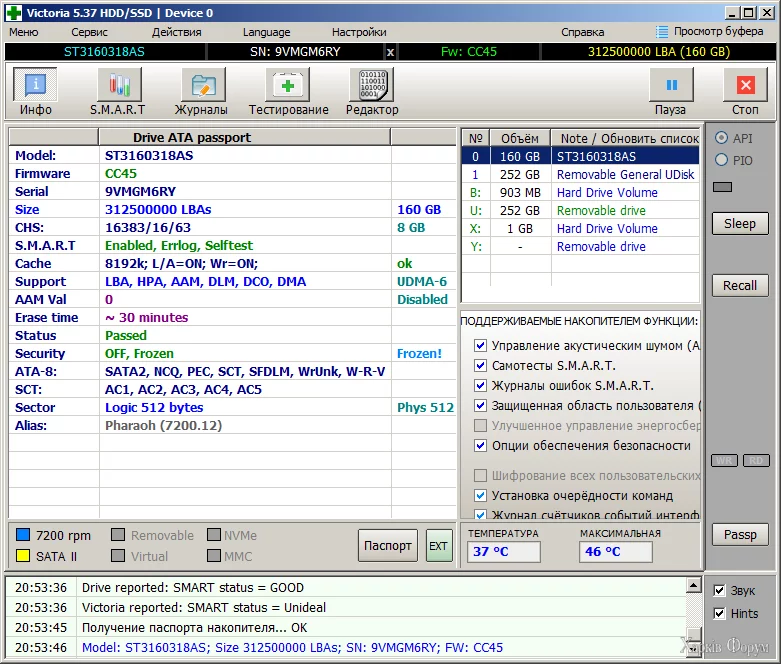
Task: Open the Редактор hex editor icon
Action: pyautogui.click(x=371, y=85)
